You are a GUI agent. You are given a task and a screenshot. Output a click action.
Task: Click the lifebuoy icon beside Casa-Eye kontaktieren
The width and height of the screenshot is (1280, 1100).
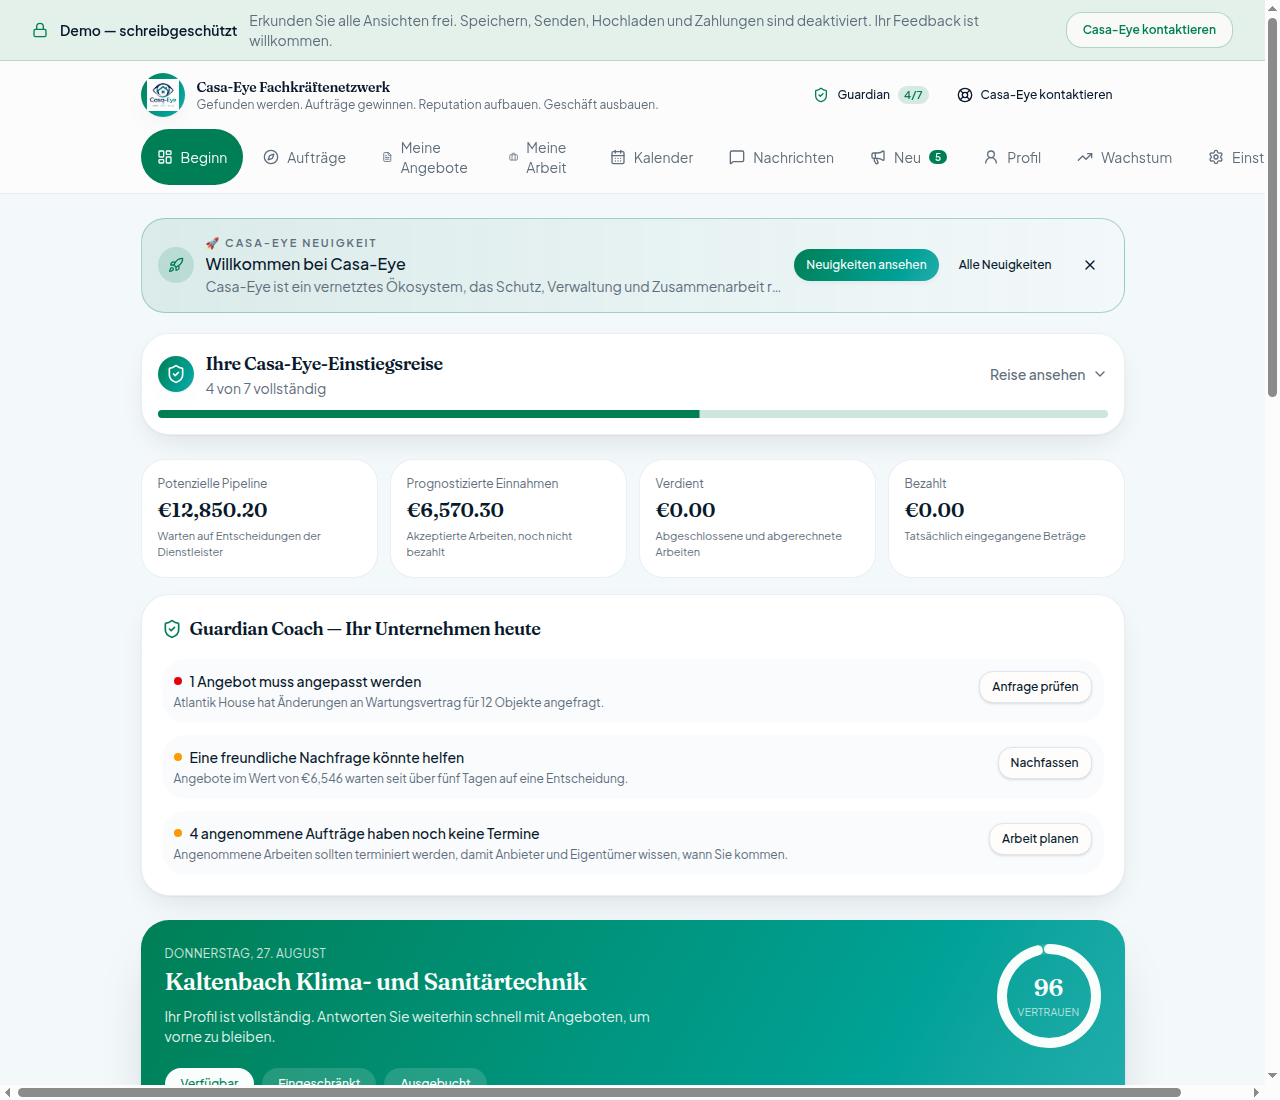pyautogui.click(x=965, y=95)
